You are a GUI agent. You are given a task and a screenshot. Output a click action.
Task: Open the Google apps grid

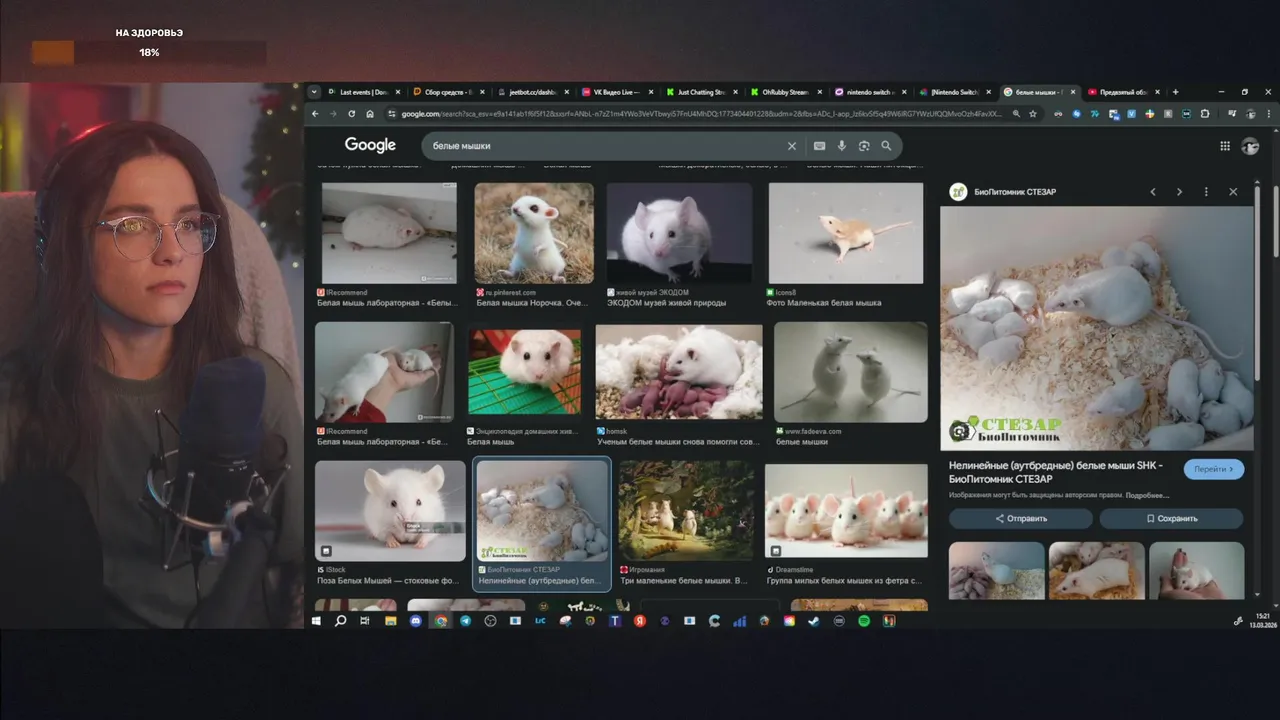(x=1225, y=146)
